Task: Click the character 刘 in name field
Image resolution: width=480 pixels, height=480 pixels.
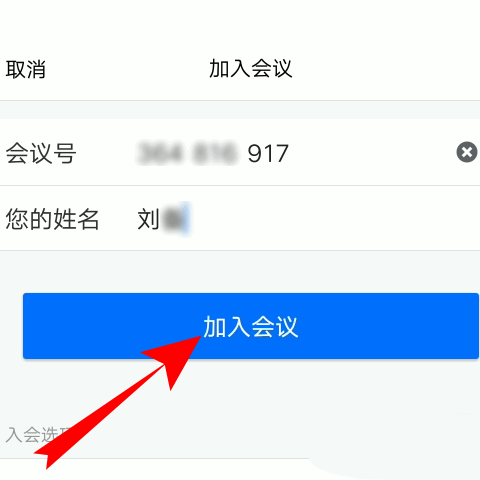Action: coord(148,219)
